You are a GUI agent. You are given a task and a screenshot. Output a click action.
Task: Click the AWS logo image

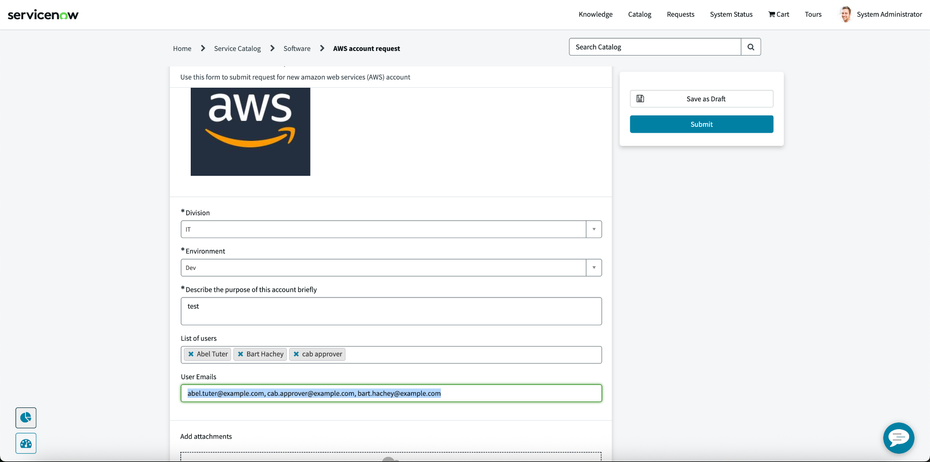pos(250,132)
